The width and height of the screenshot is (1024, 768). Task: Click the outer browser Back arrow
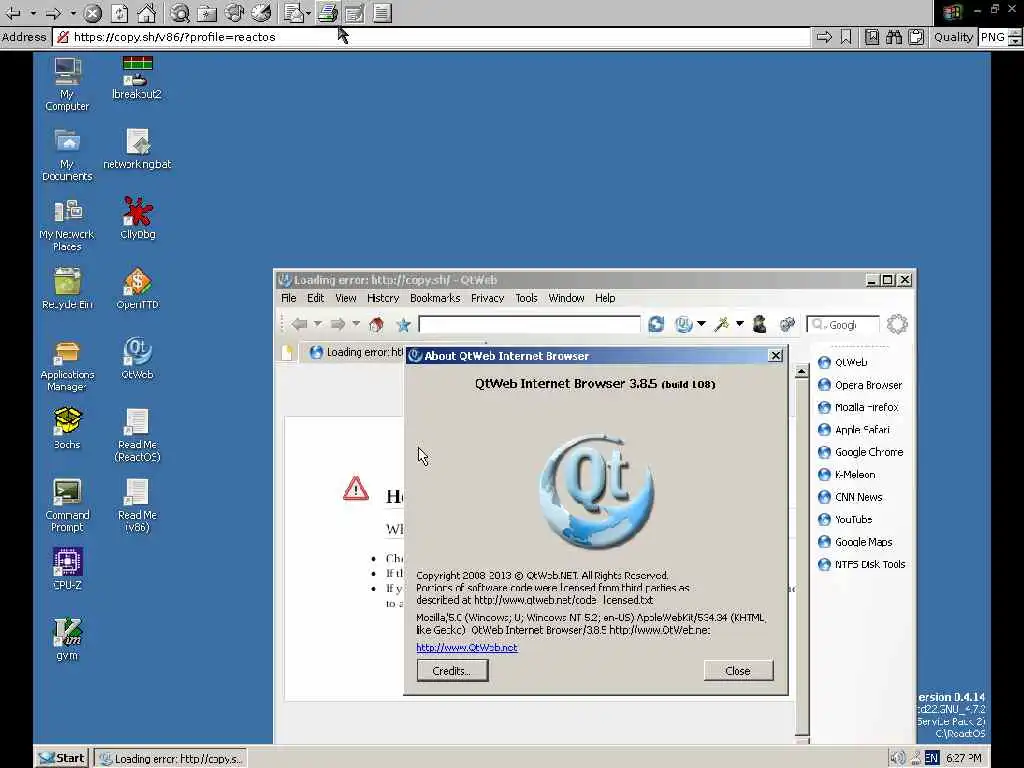pyautogui.click(x=13, y=12)
